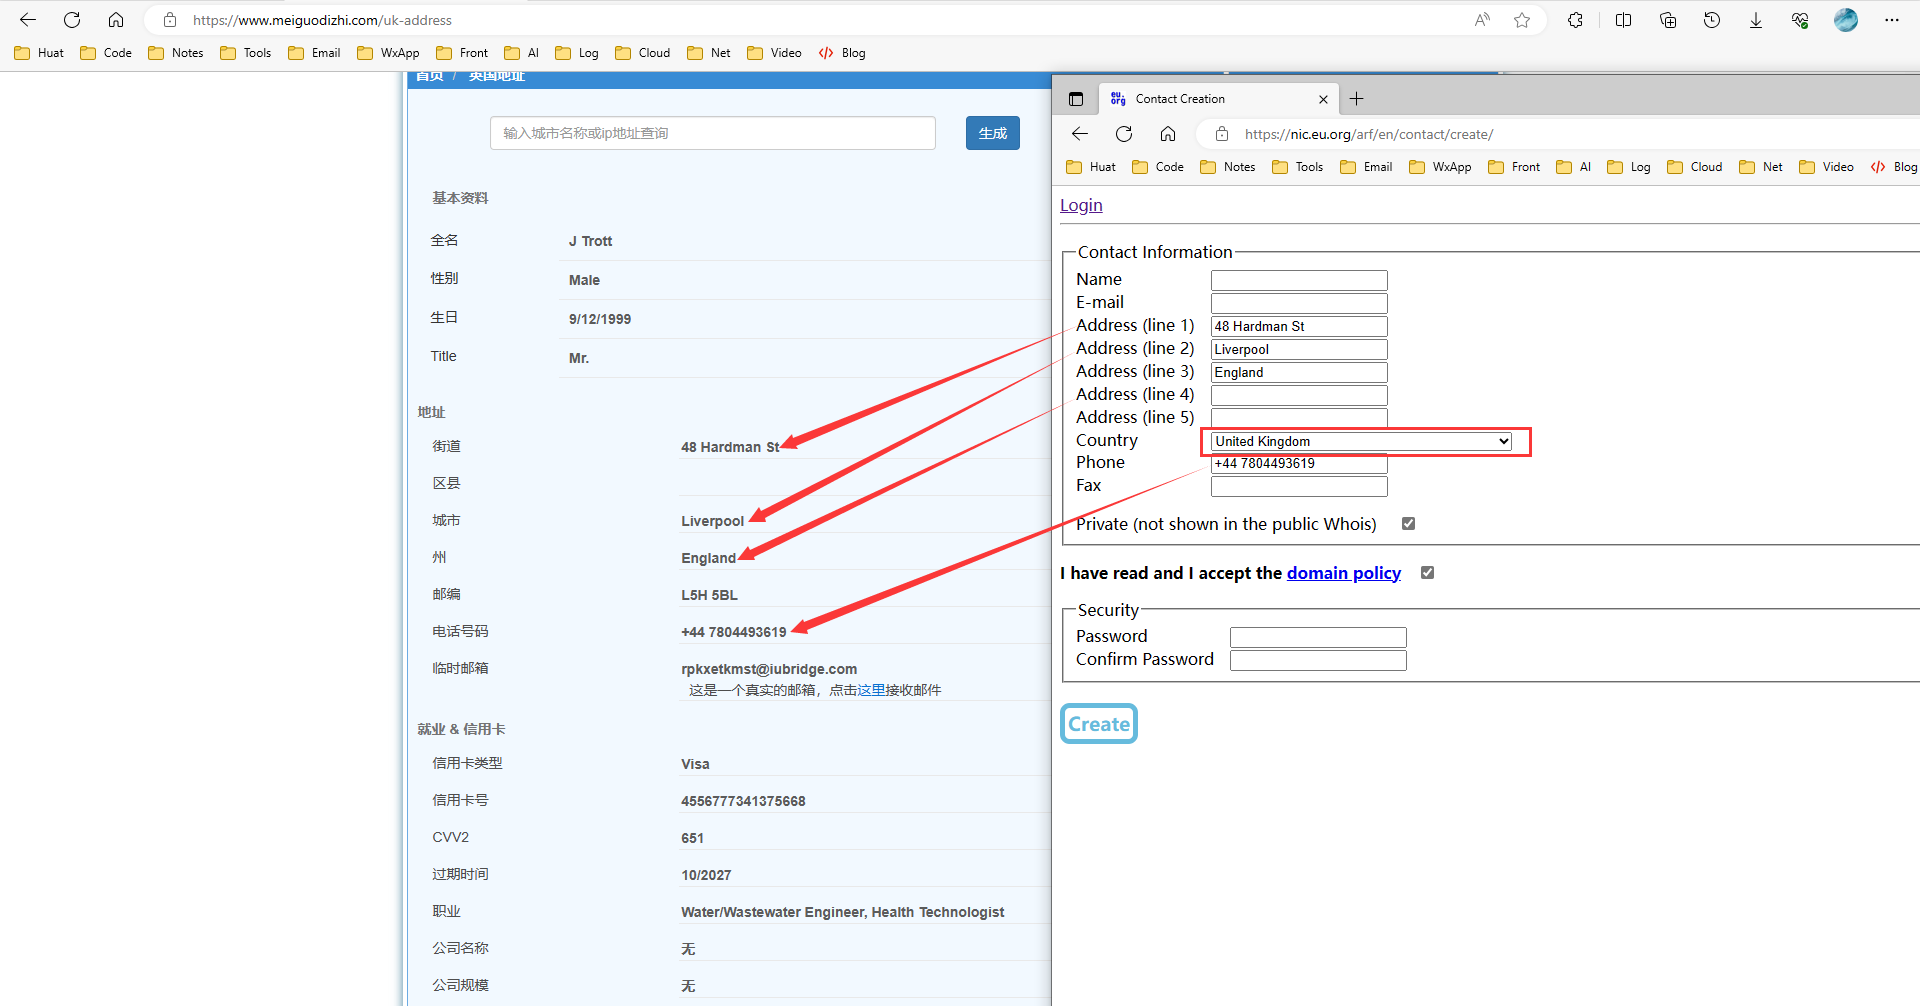The height and width of the screenshot is (1006, 1920).
Task: Click the Read aloud icon in address bar
Action: tap(1482, 20)
